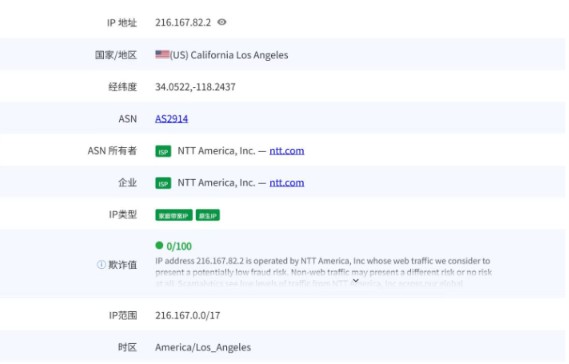Click the fraud risk description paragraph
569x364 pixels.
coord(323,272)
